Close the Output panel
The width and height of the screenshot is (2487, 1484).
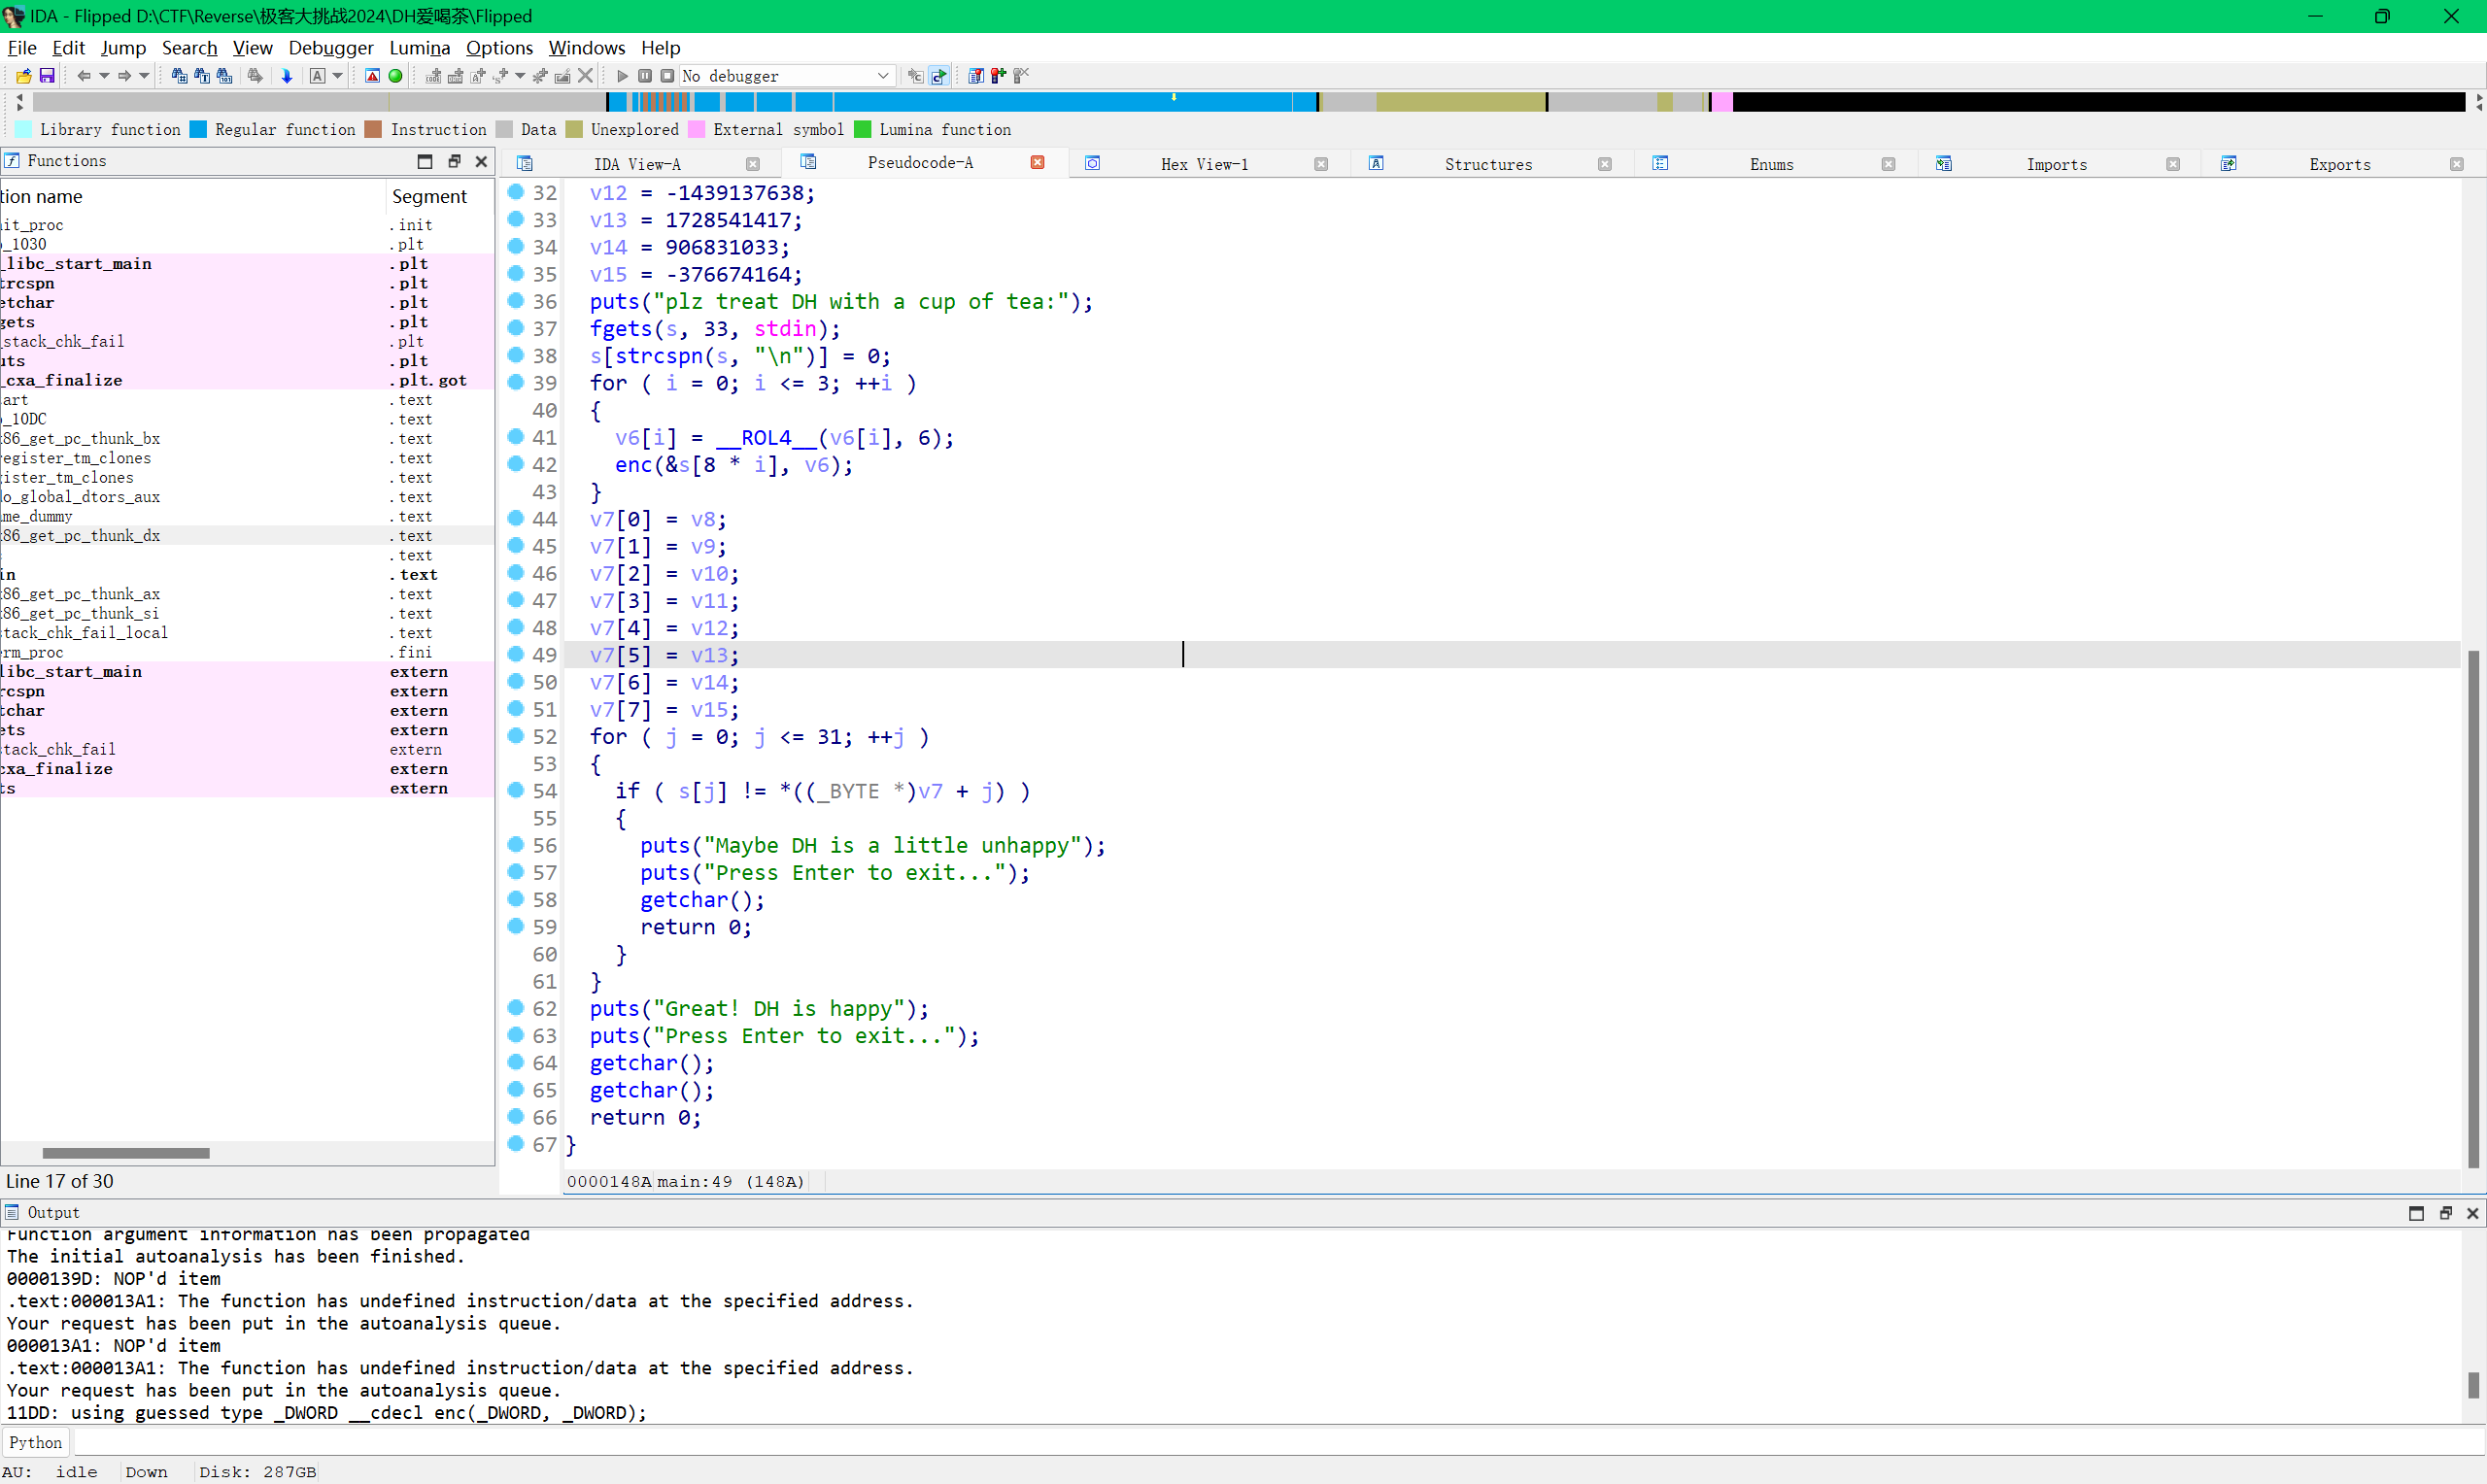2472,1213
